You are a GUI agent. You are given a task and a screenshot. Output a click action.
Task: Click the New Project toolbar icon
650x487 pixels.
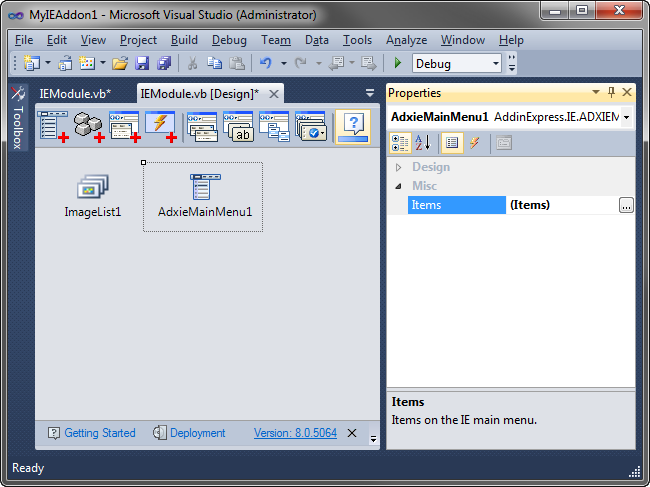(x=32, y=63)
